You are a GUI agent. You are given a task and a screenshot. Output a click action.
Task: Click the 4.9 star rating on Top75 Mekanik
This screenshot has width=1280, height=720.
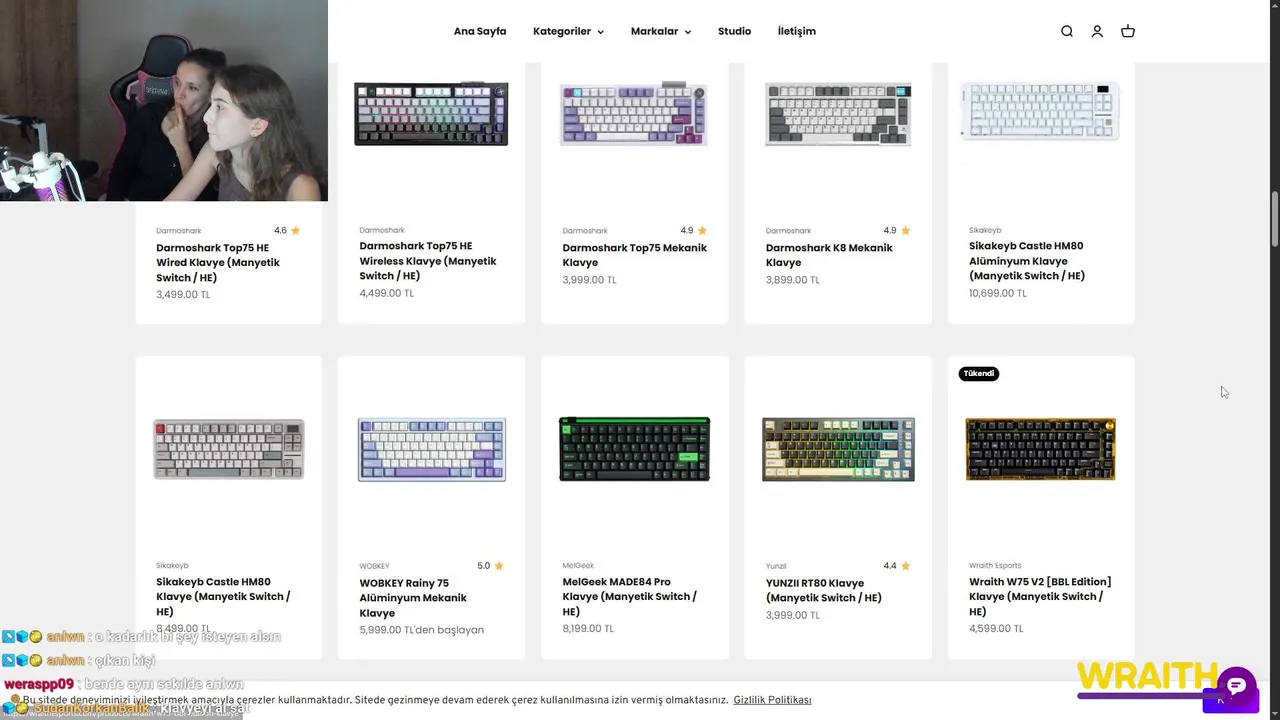pyautogui.click(x=694, y=230)
